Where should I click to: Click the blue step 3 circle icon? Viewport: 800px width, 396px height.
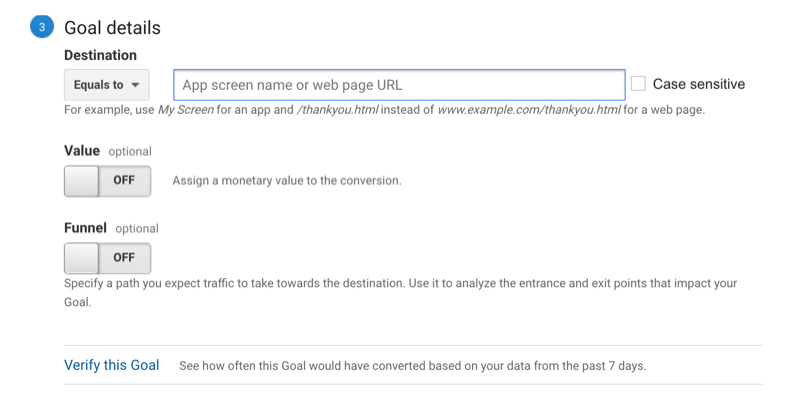pos(42,27)
